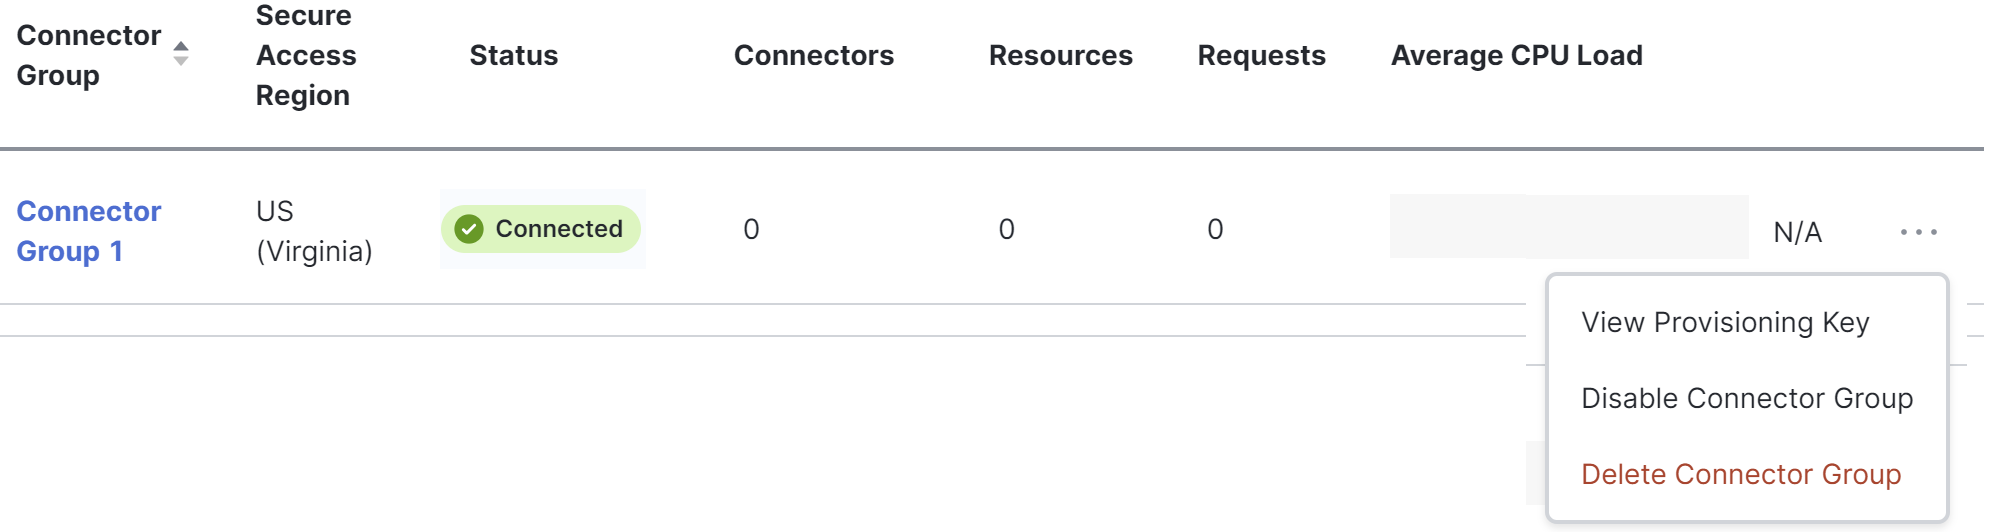Click the Resources column header

point(1061,55)
